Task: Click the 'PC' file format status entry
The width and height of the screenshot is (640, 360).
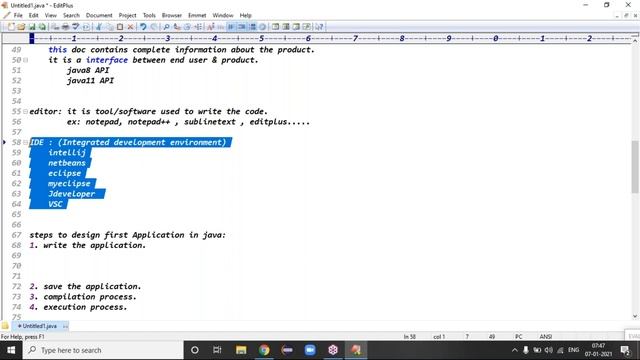Action: click(518, 337)
